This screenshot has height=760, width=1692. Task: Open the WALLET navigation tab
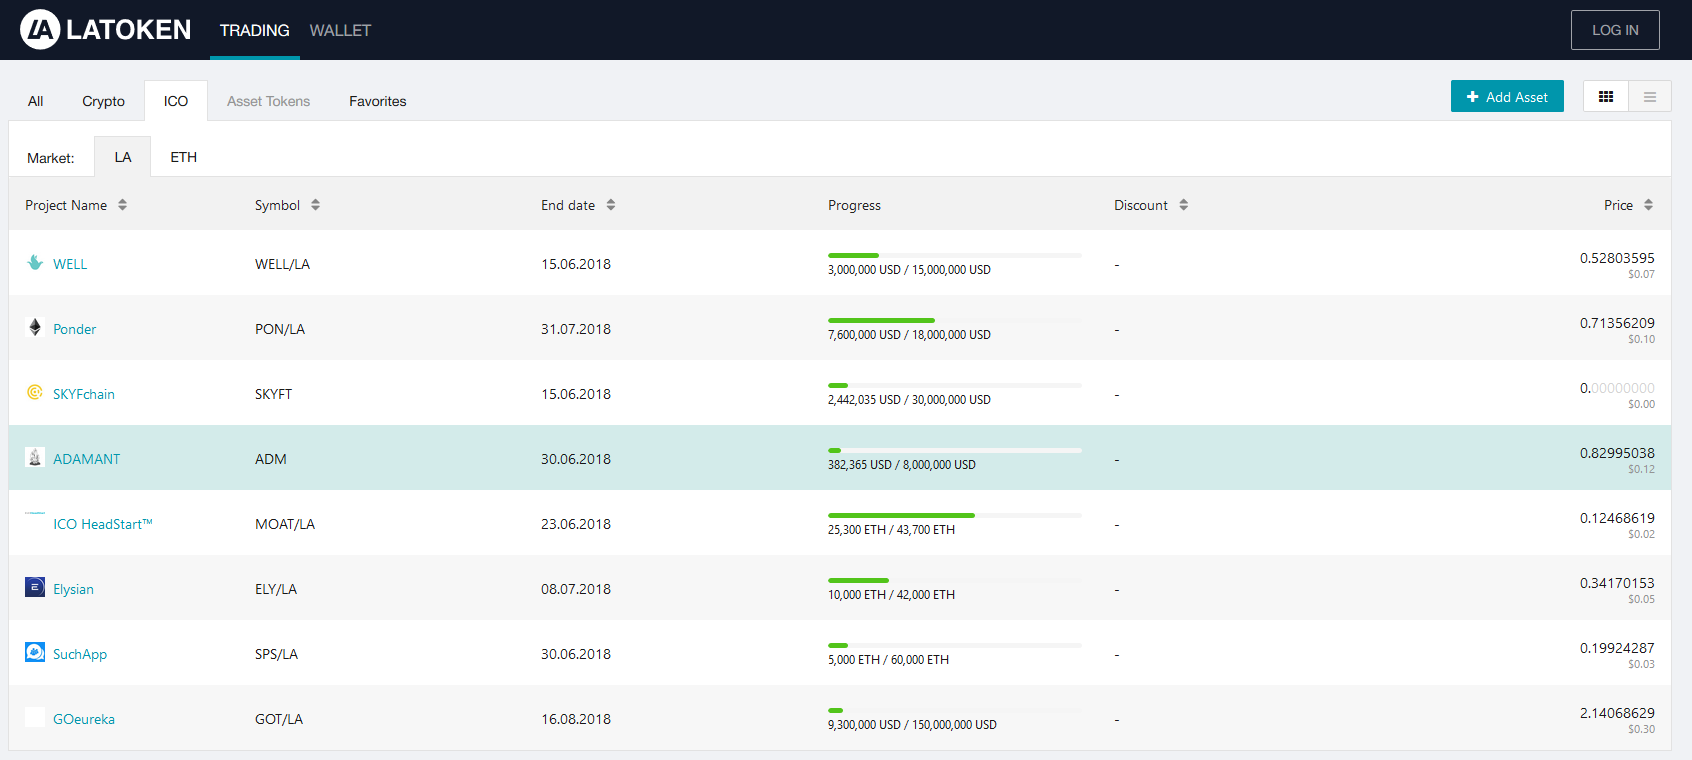(340, 31)
